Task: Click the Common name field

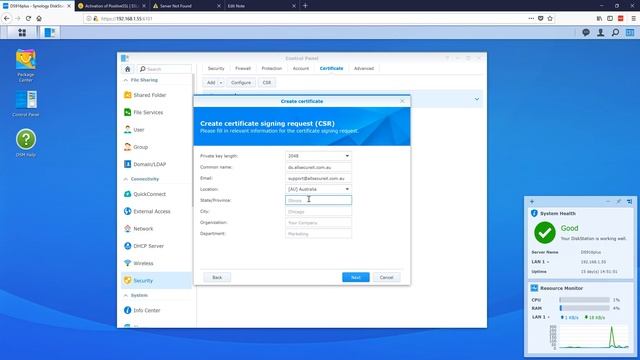Action: (x=318, y=167)
